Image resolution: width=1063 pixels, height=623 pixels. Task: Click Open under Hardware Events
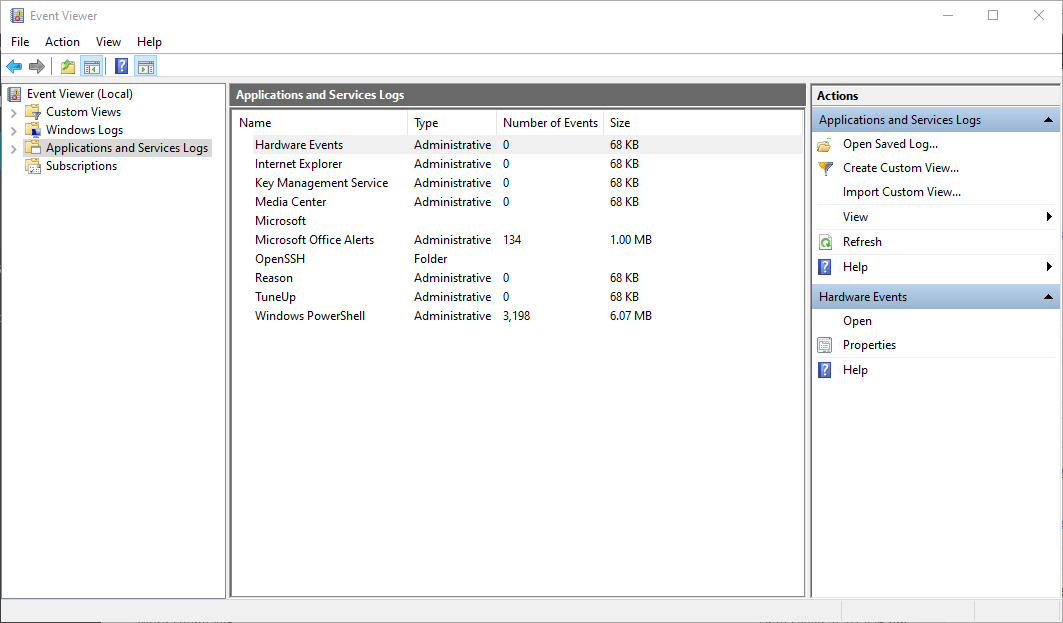tap(858, 321)
